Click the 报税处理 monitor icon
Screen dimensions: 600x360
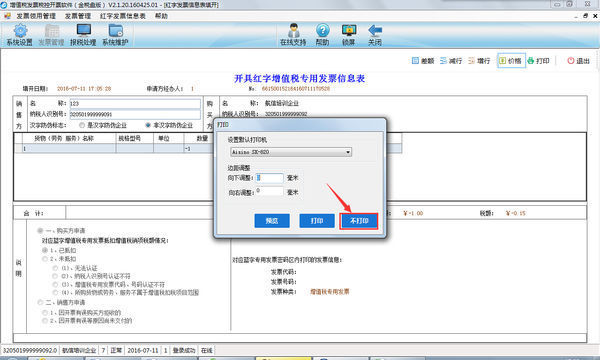[83, 30]
